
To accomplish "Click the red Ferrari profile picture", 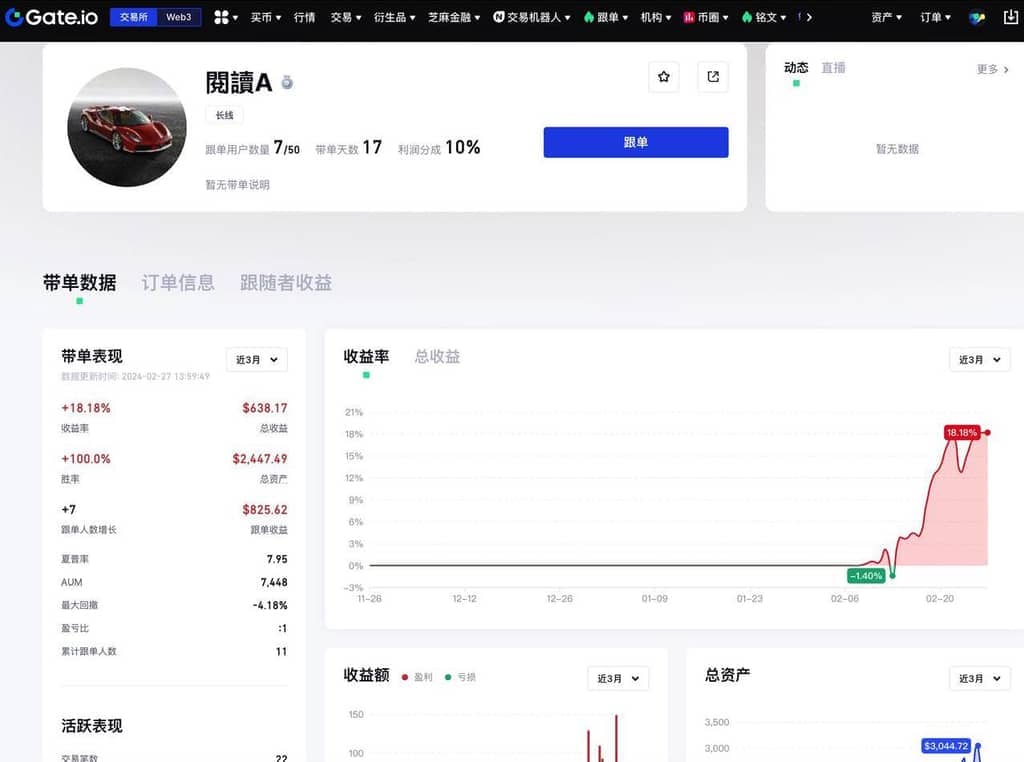I will tap(126, 128).
